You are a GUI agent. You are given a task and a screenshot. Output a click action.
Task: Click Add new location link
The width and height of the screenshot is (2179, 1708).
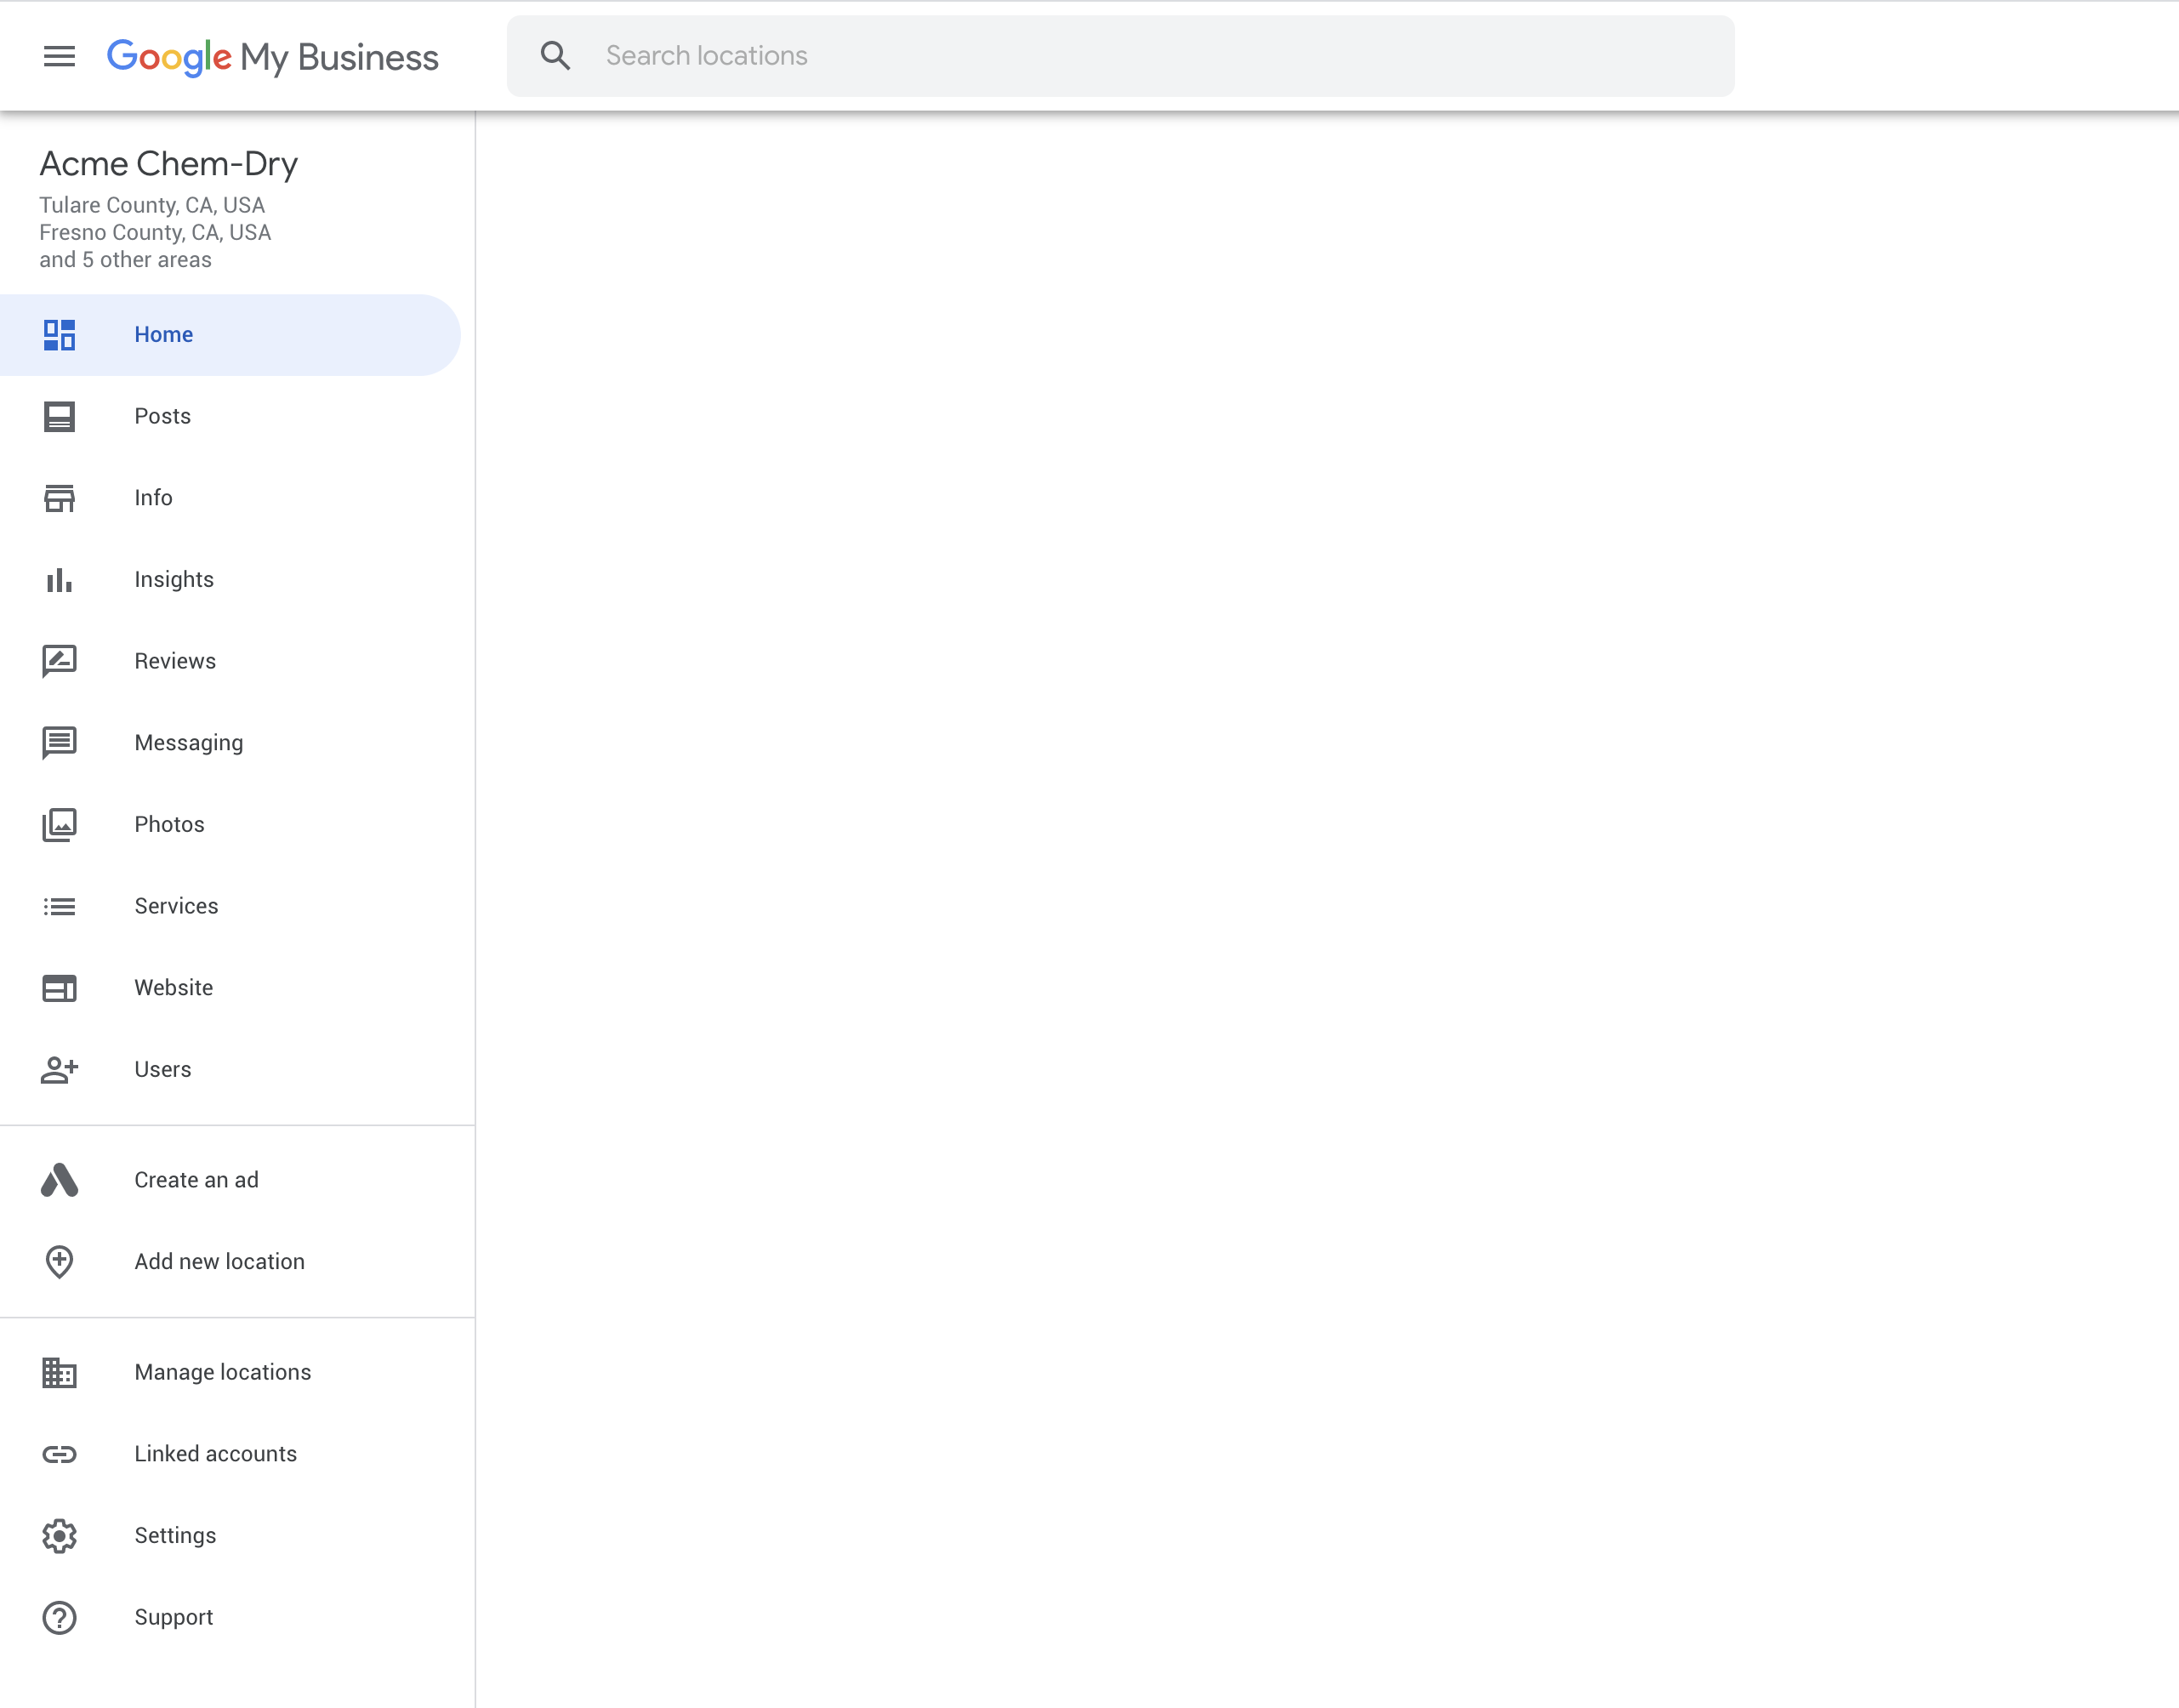click(220, 1262)
